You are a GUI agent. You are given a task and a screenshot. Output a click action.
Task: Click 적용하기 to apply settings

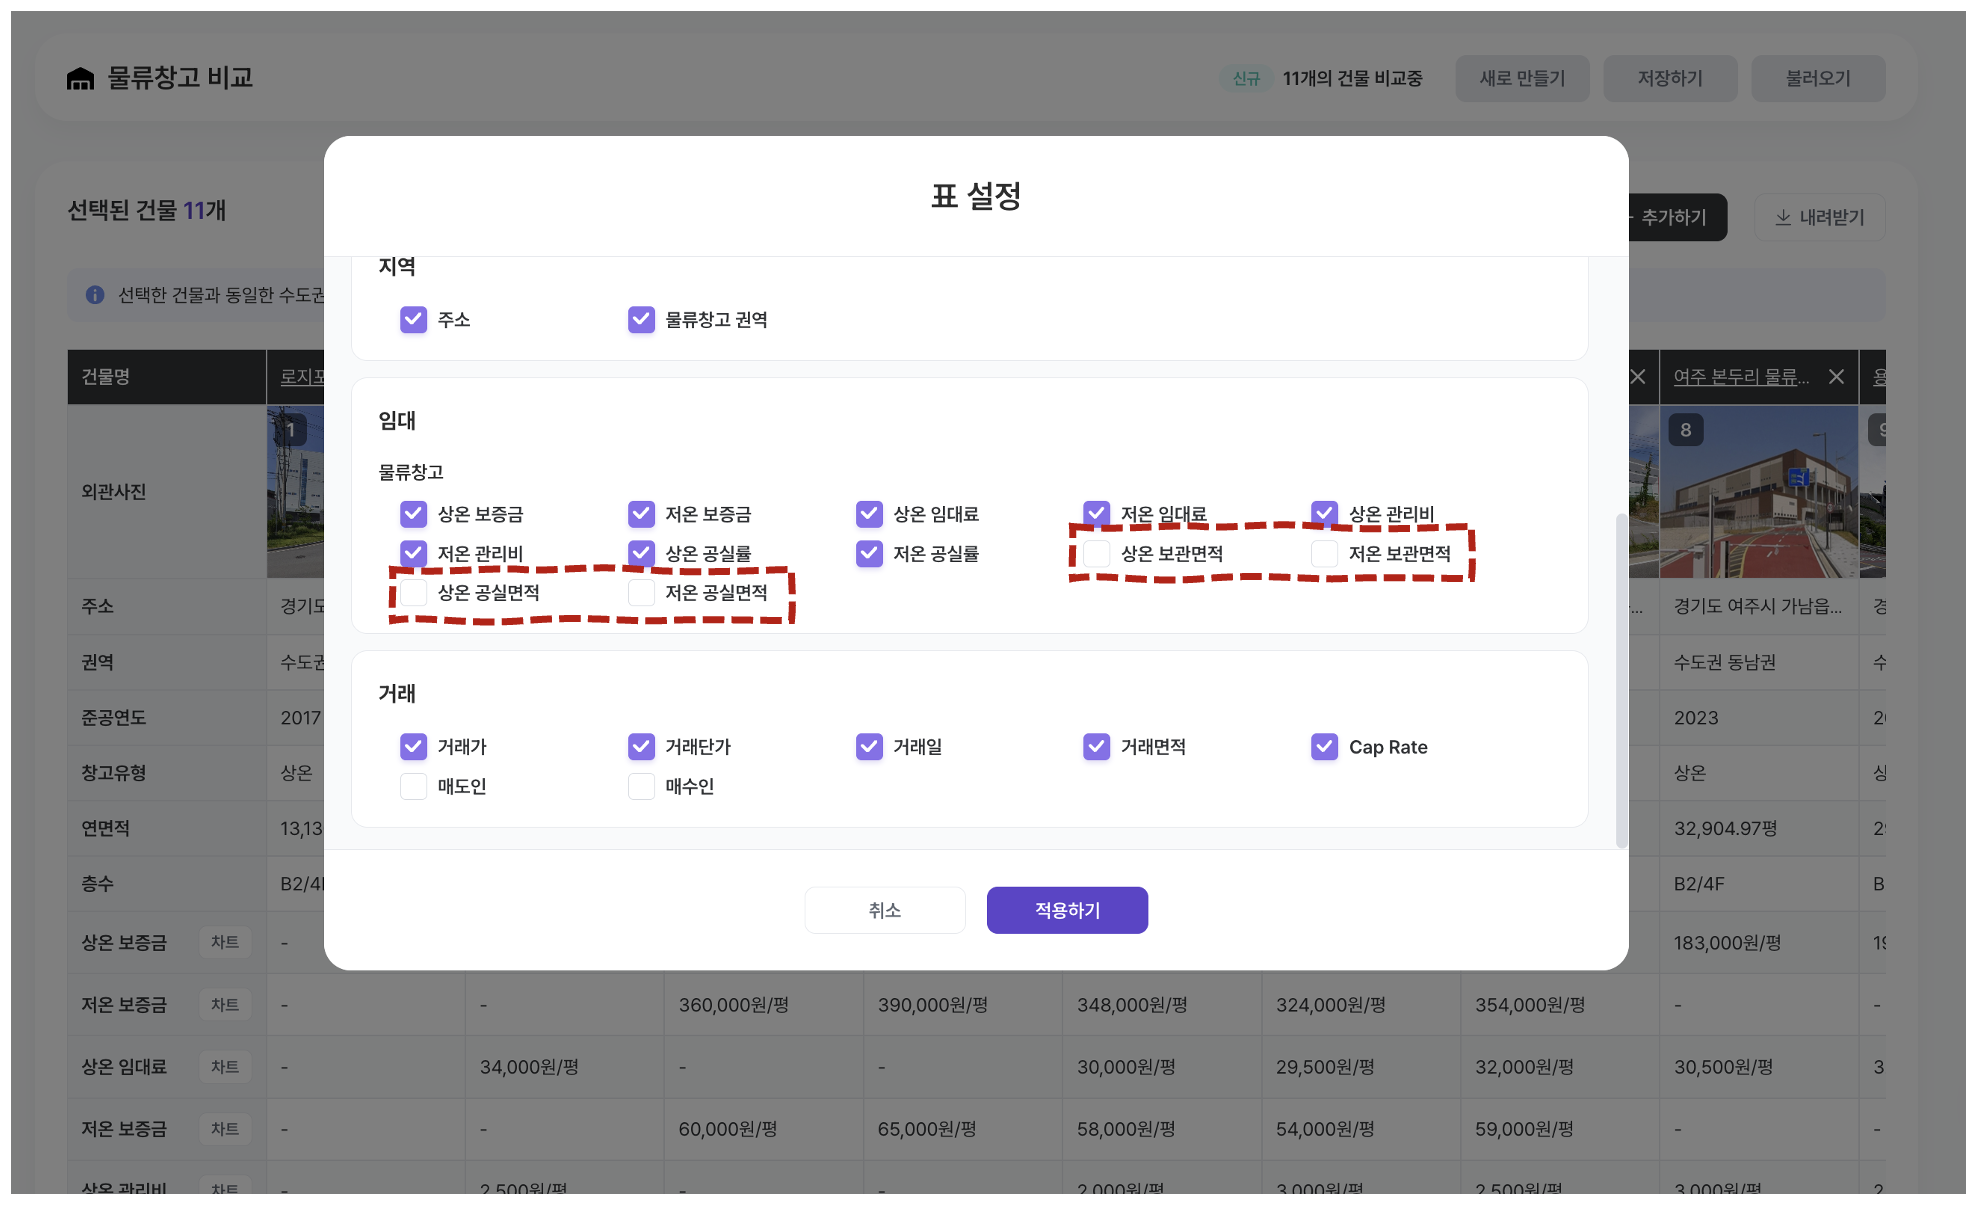click(1067, 910)
